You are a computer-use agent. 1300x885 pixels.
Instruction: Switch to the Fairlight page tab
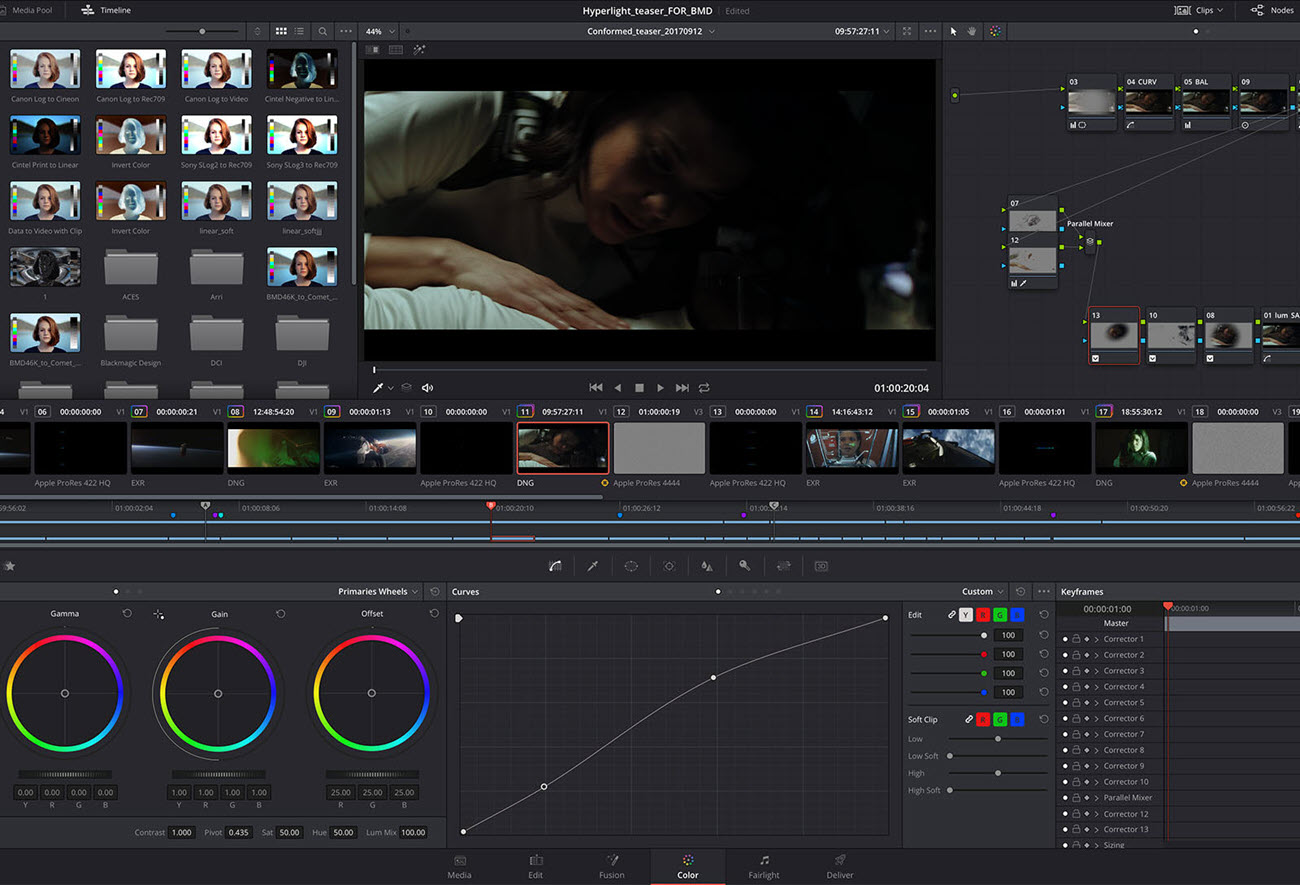(764, 866)
